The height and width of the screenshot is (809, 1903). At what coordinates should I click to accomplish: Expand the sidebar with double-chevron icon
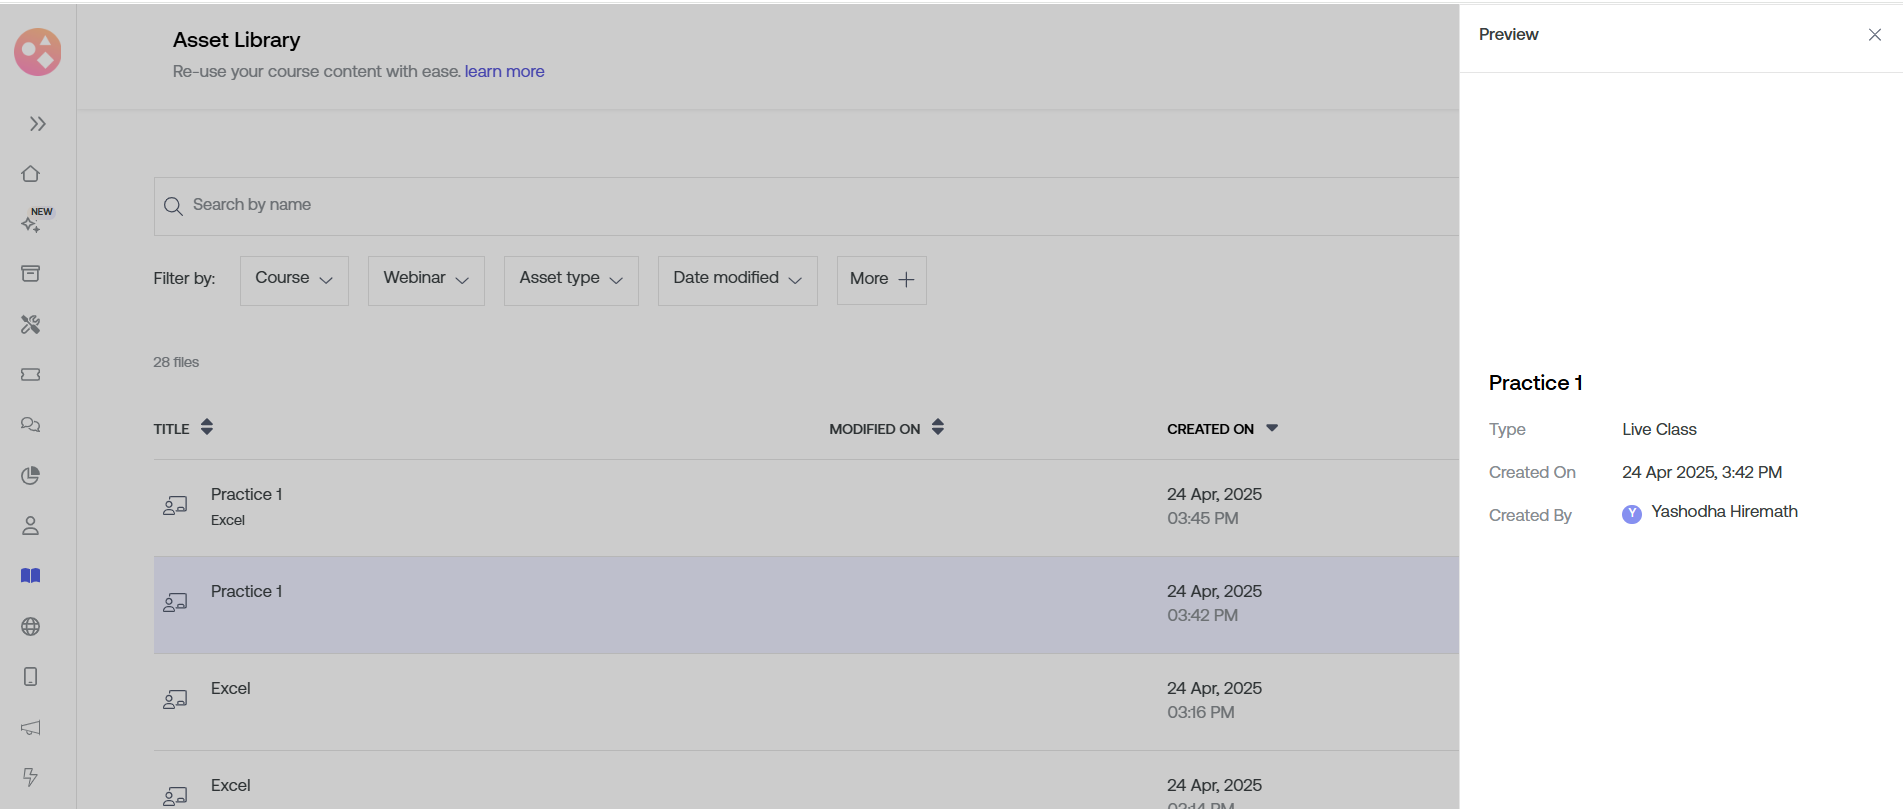[37, 124]
